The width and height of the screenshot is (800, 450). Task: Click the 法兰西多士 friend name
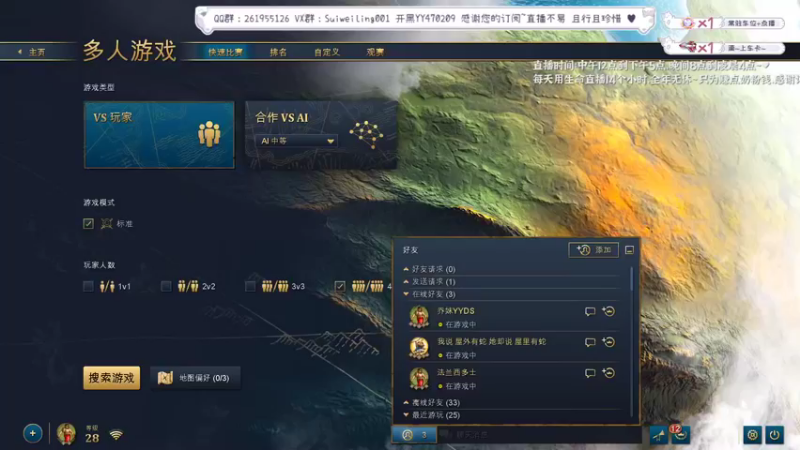pyautogui.click(x=456, y=372)
